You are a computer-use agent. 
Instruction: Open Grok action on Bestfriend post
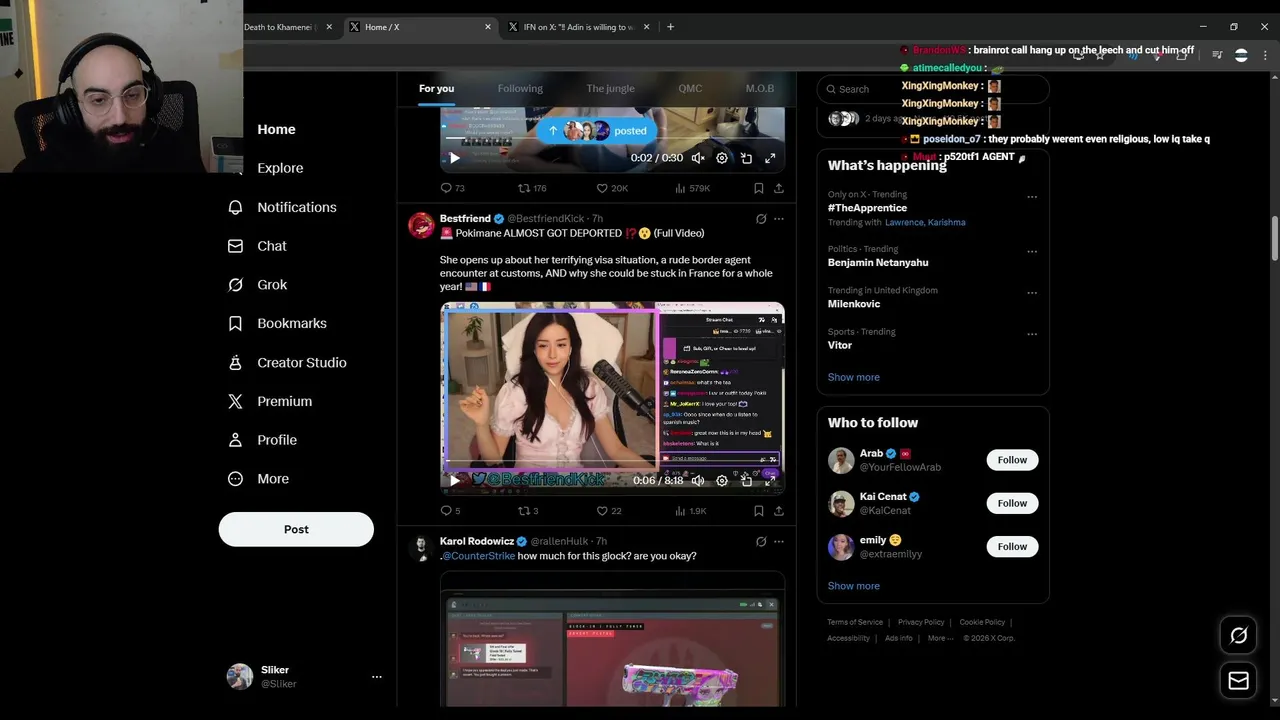tap(761, 219)
